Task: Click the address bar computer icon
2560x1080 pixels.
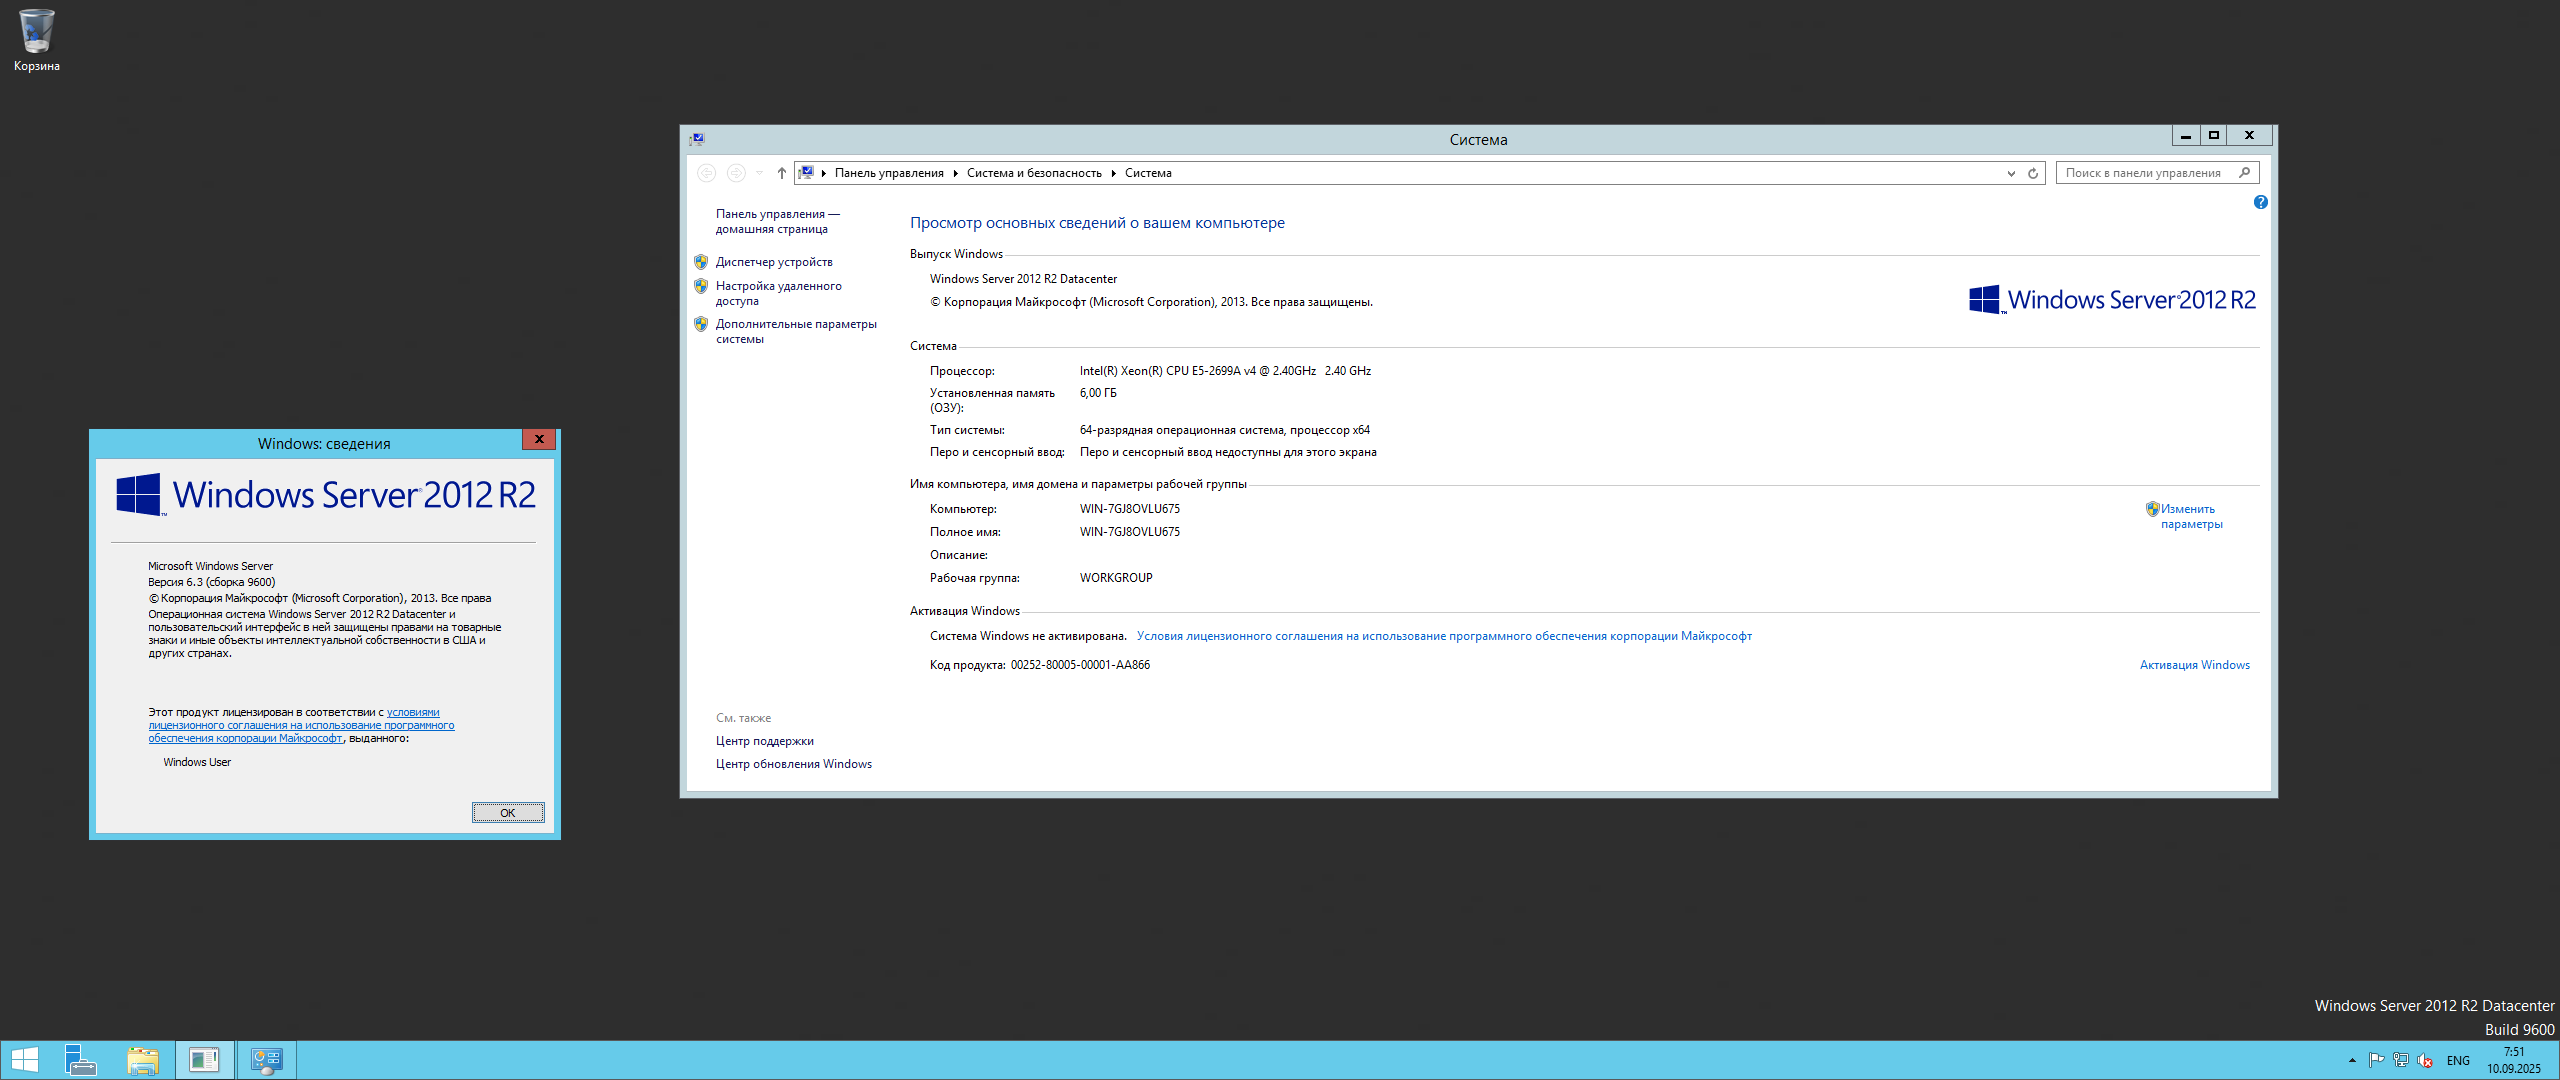Action: pyautogui.click(x=806, y=173)
